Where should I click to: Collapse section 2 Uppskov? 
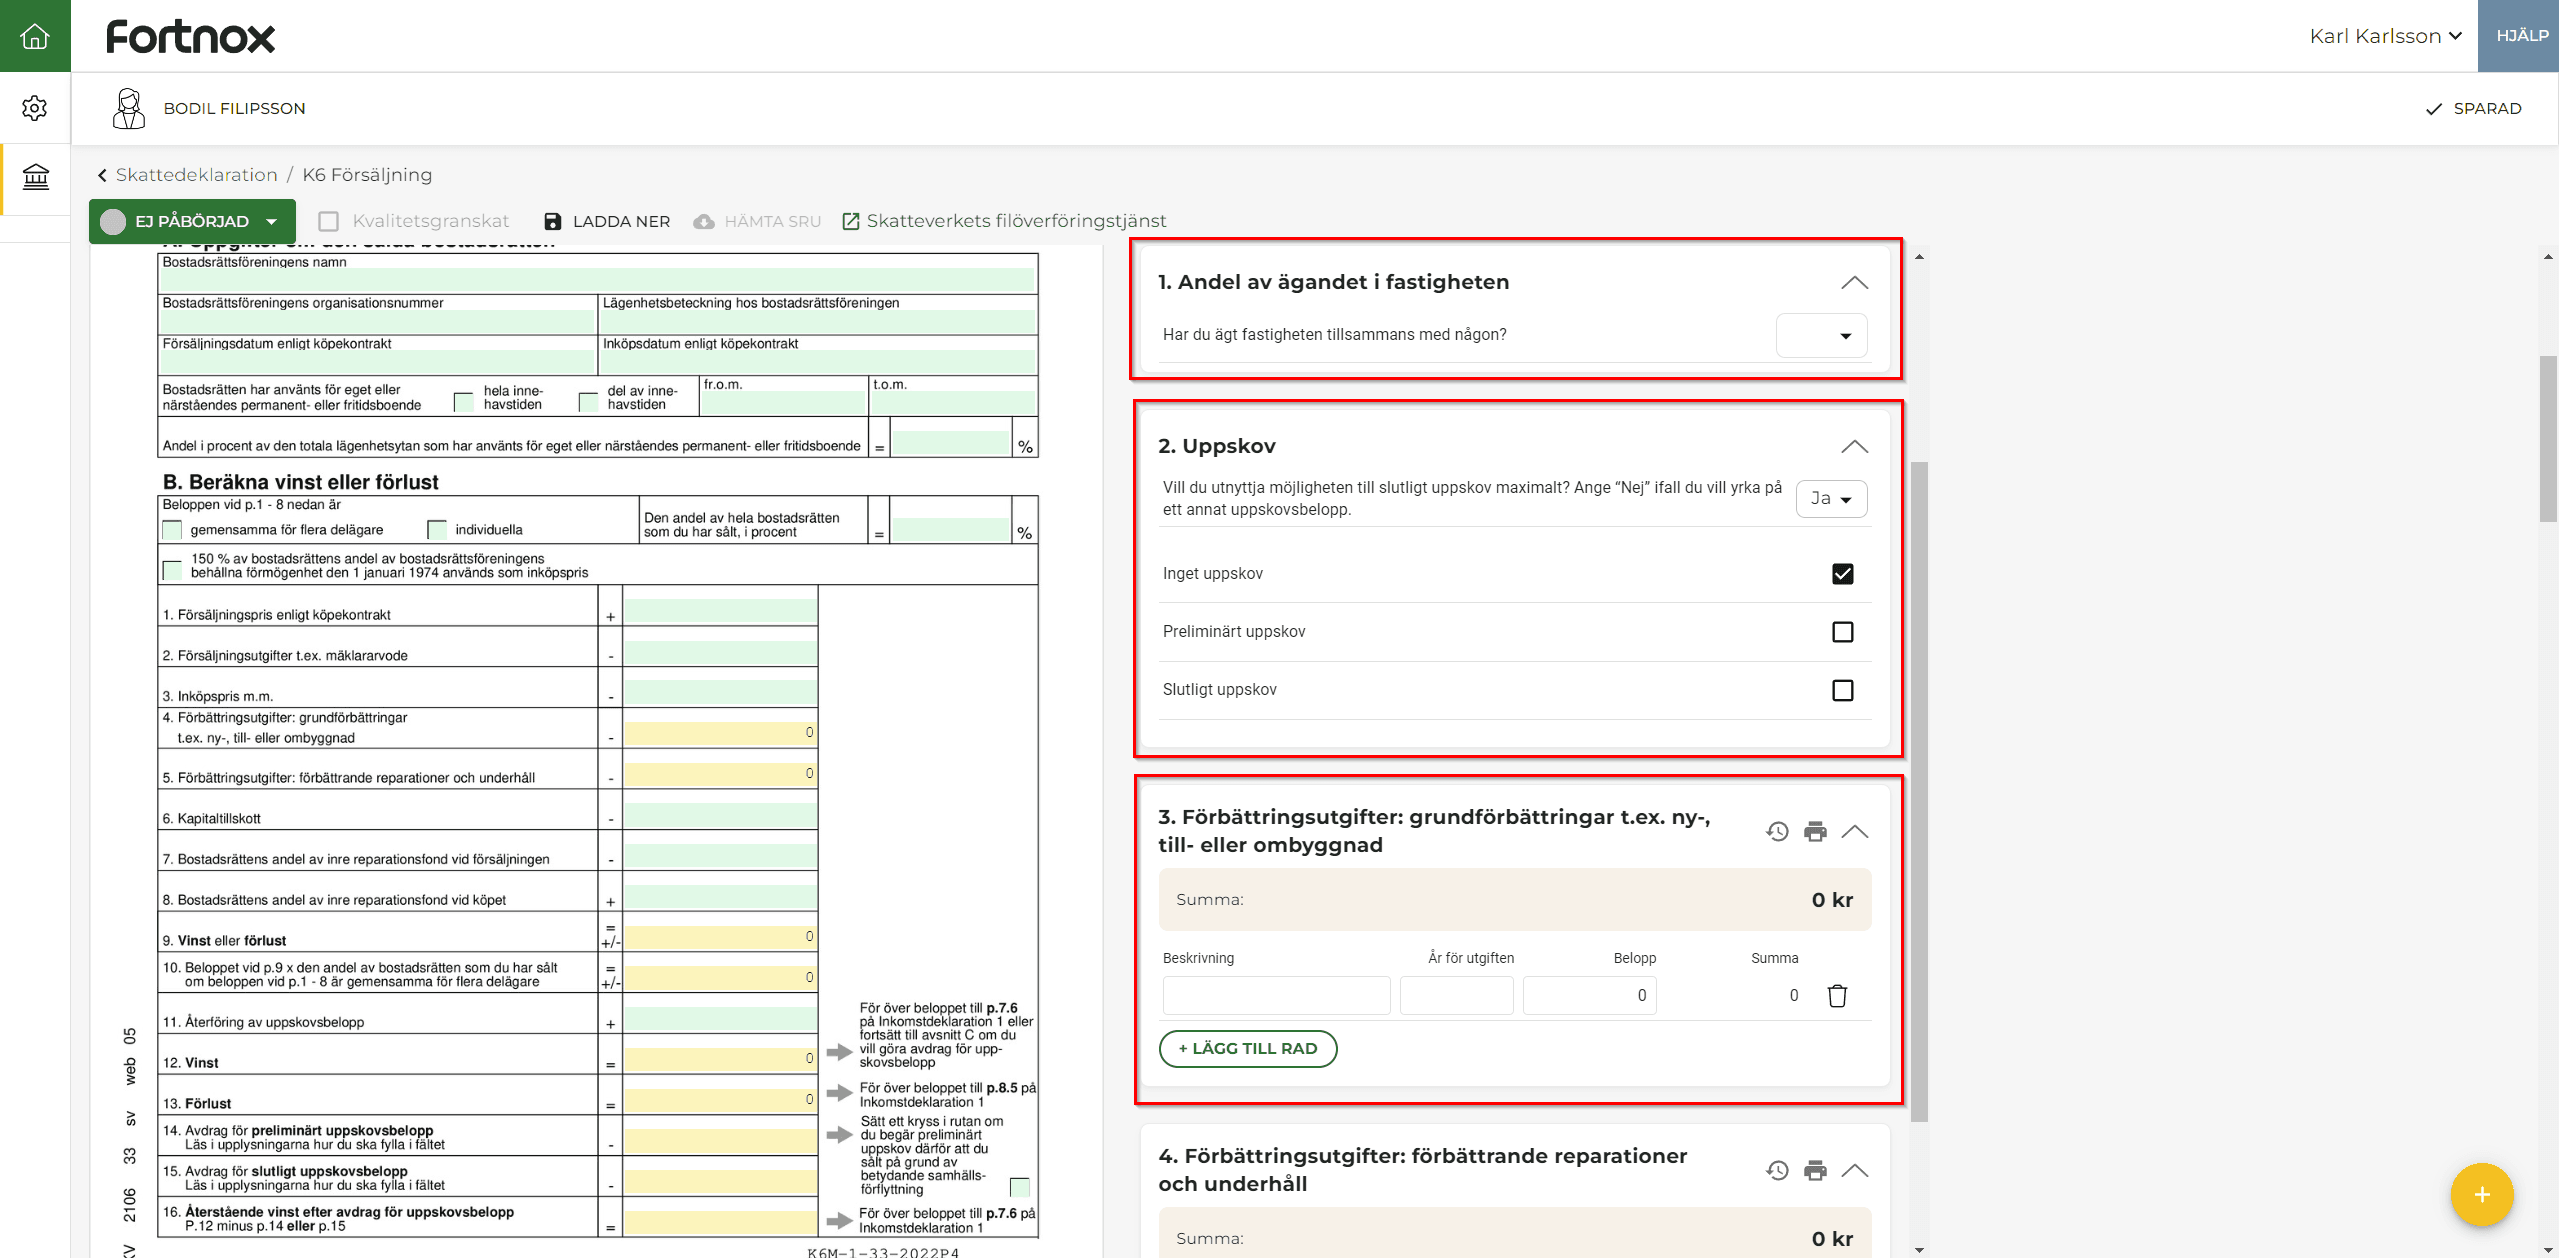click(1854, 446)
